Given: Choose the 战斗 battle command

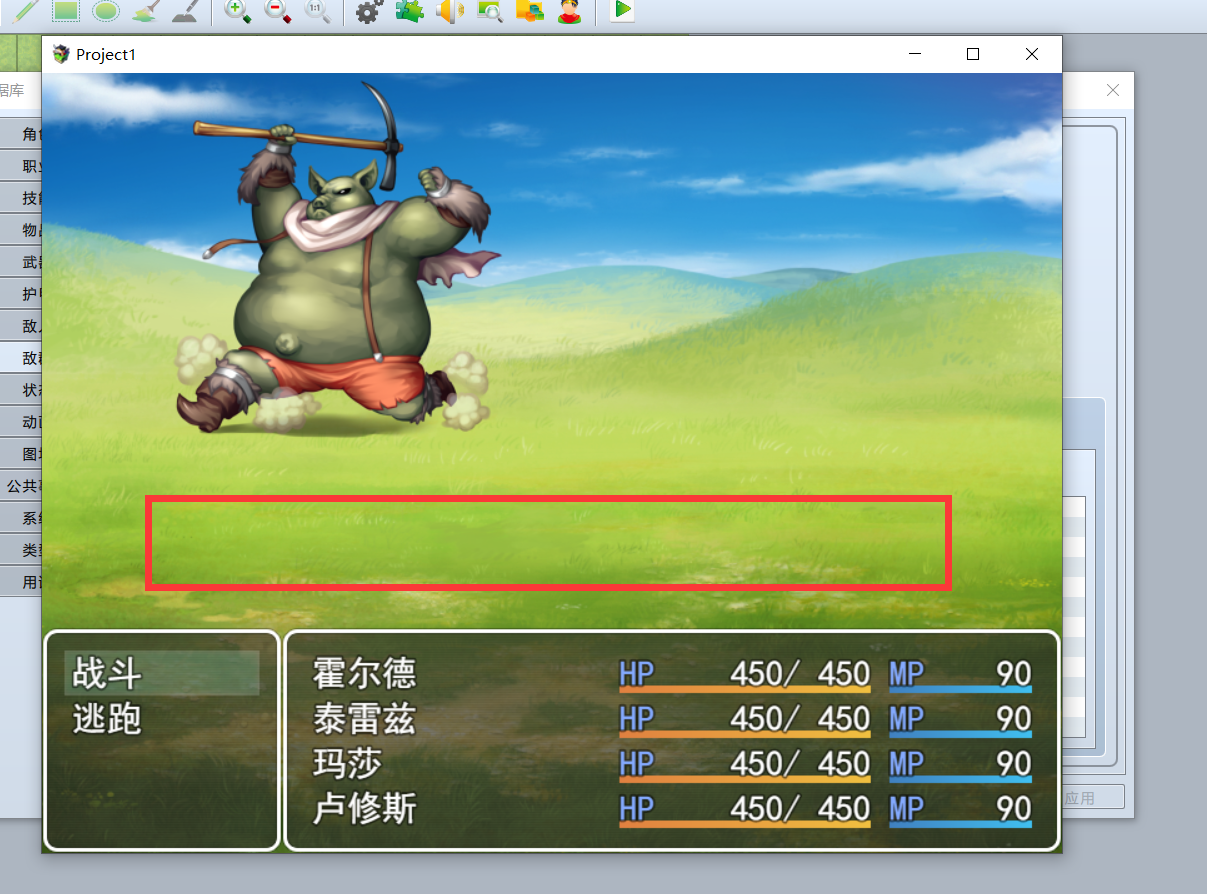Looking at the screenshot, I should click(x=162, y=674).
